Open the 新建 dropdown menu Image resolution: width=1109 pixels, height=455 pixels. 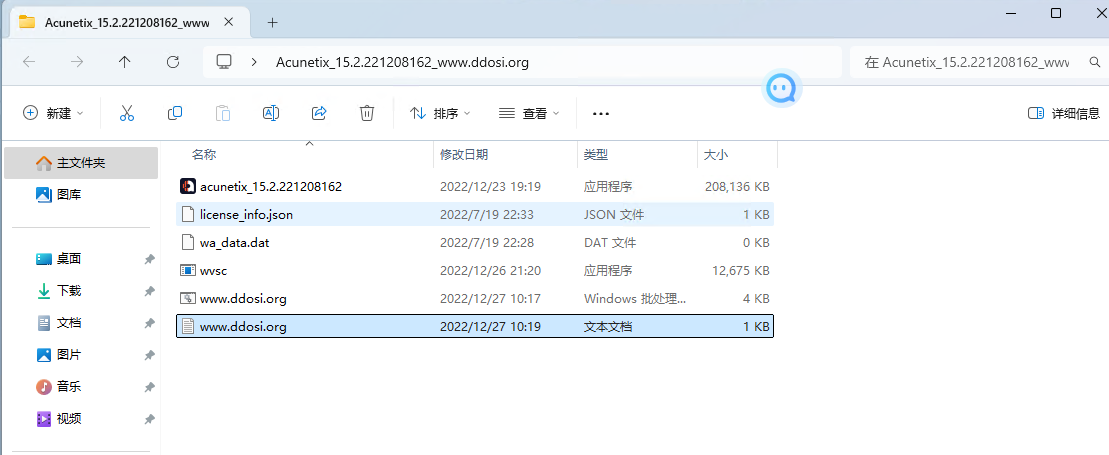pos(54,113)
